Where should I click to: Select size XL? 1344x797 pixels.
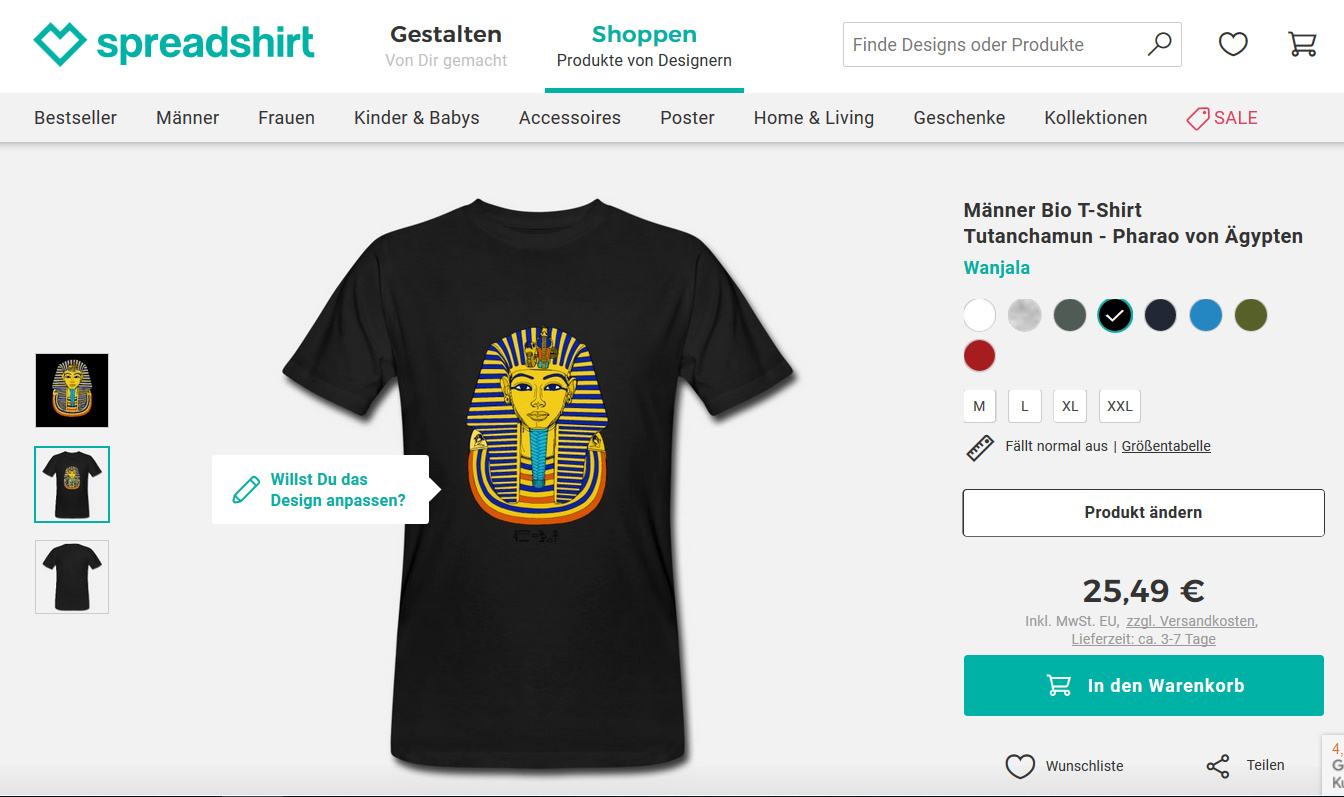(1070, 406)
